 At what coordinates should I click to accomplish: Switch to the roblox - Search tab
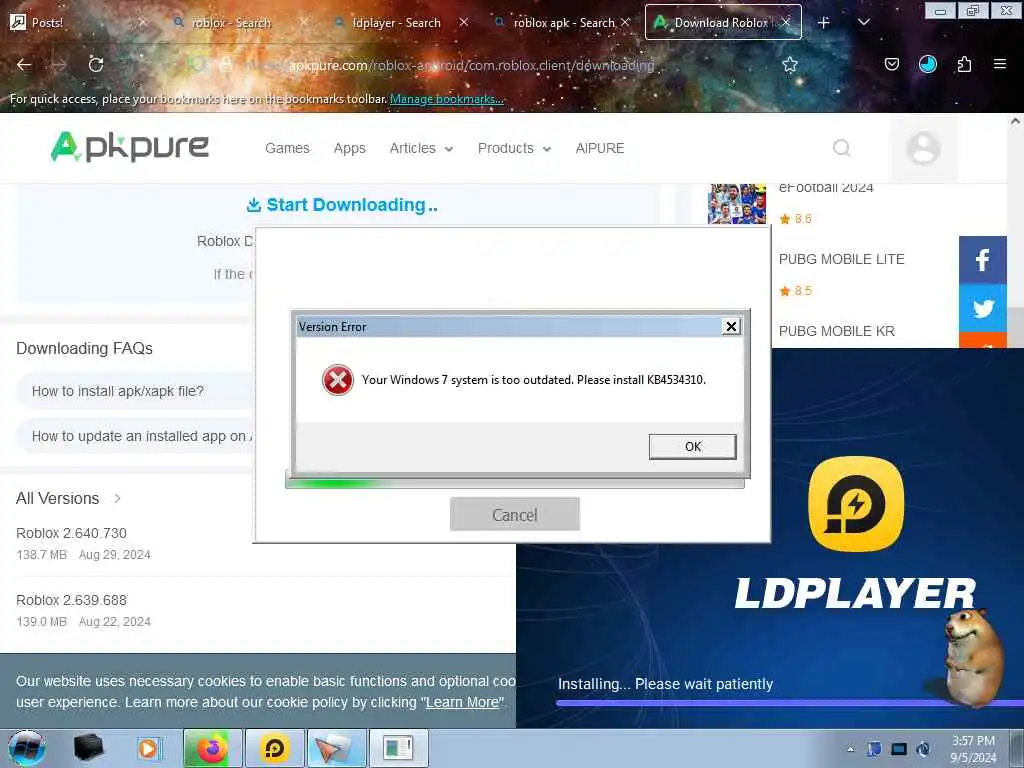(x=231, y=22)
